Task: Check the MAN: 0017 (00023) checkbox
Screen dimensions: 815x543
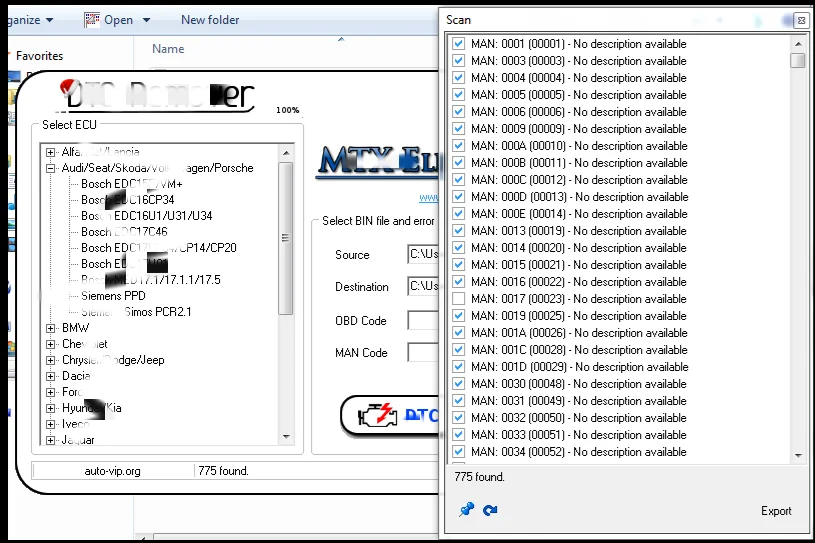Action: point(458,299)
